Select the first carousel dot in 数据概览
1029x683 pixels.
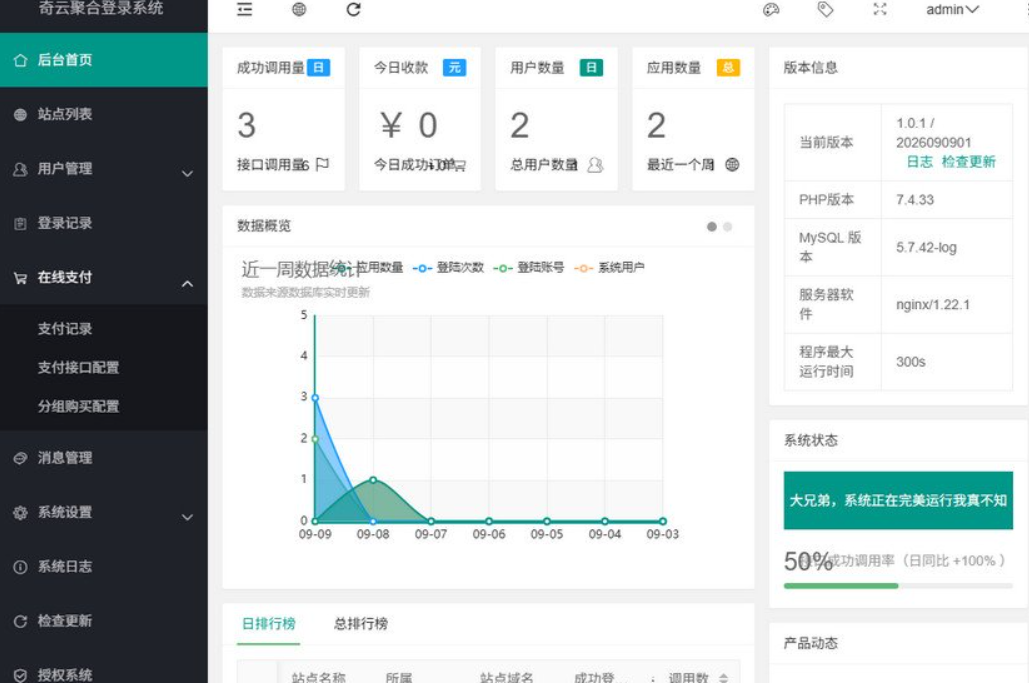(x=711, y=226)
